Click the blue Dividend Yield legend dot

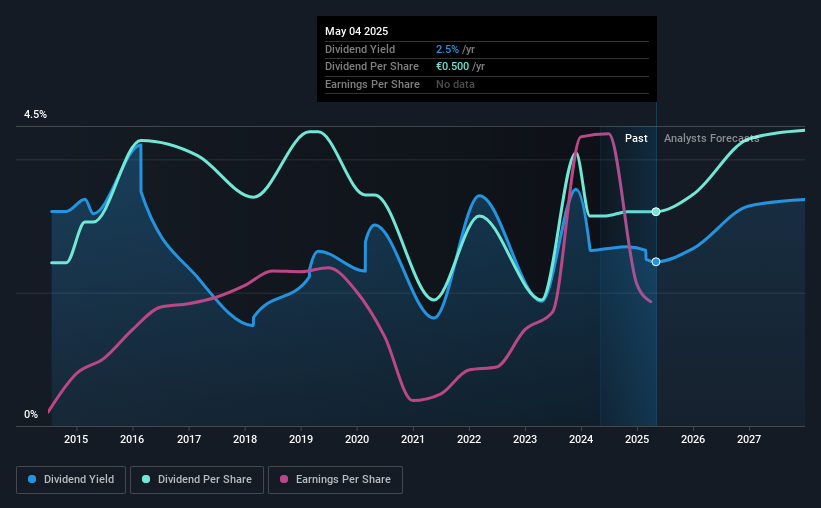click(32, 479)
